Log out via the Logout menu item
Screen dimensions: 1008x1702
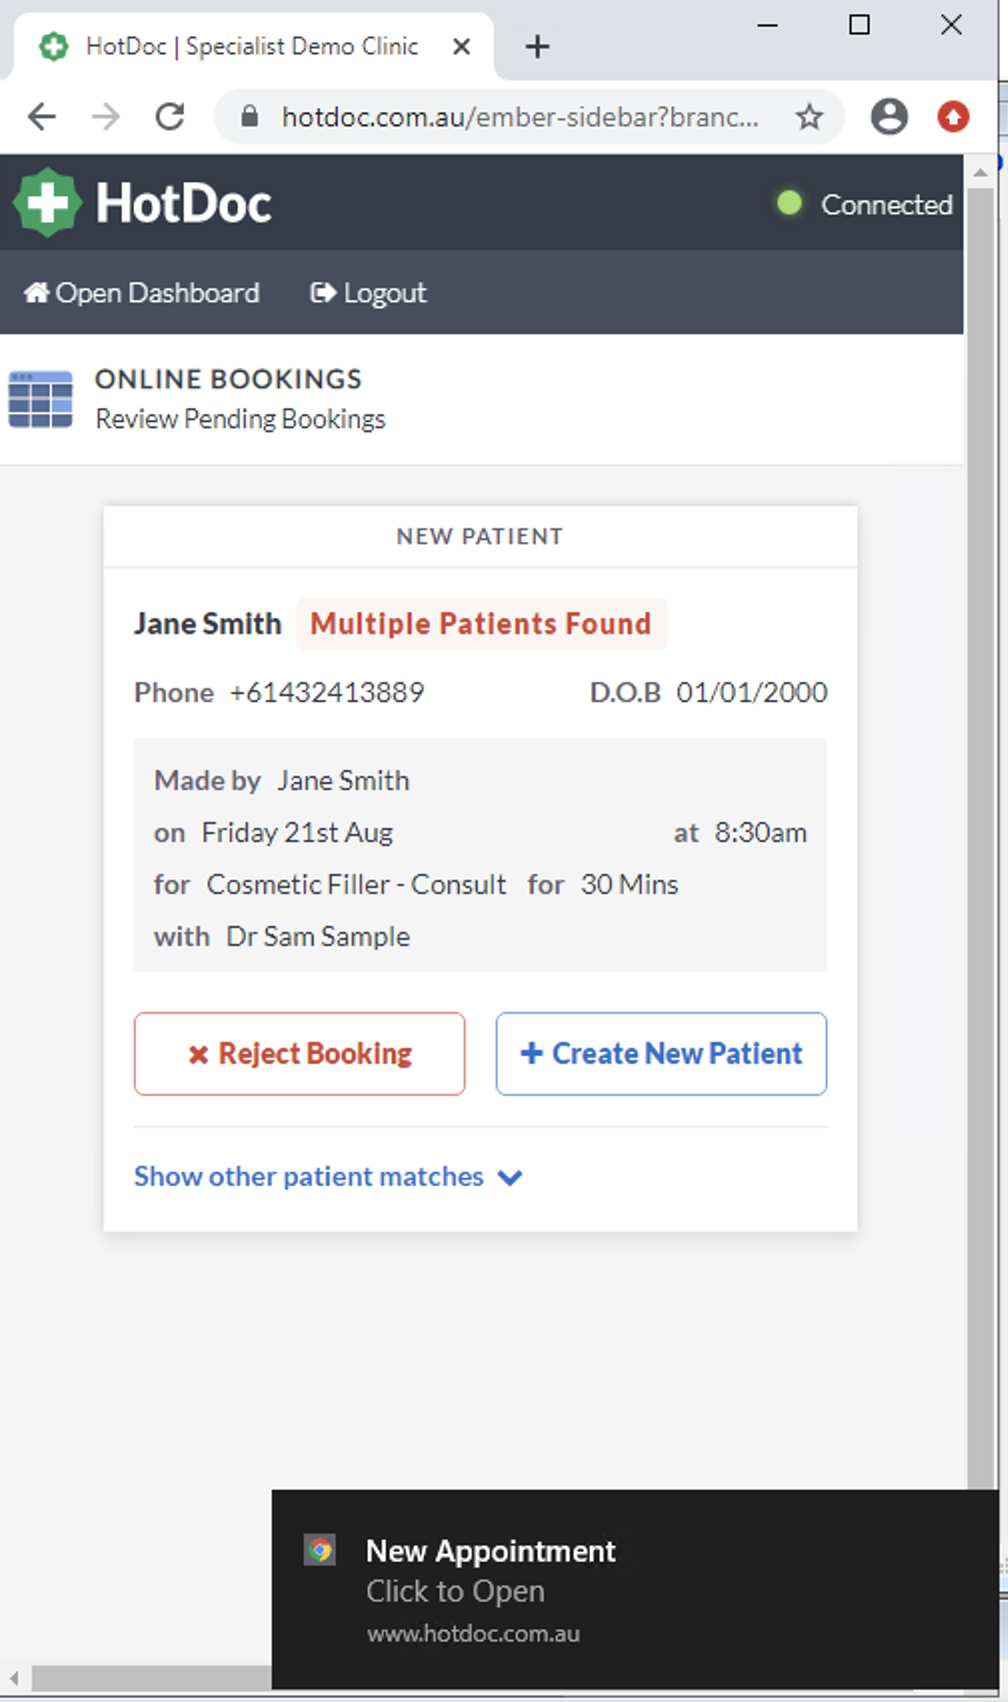[368, 293]
